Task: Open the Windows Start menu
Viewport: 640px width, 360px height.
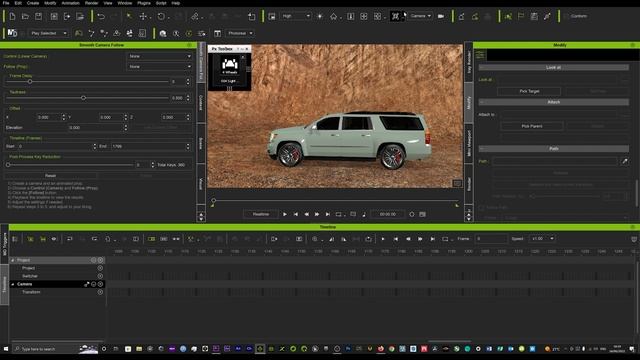Action: tap(6, 349)
